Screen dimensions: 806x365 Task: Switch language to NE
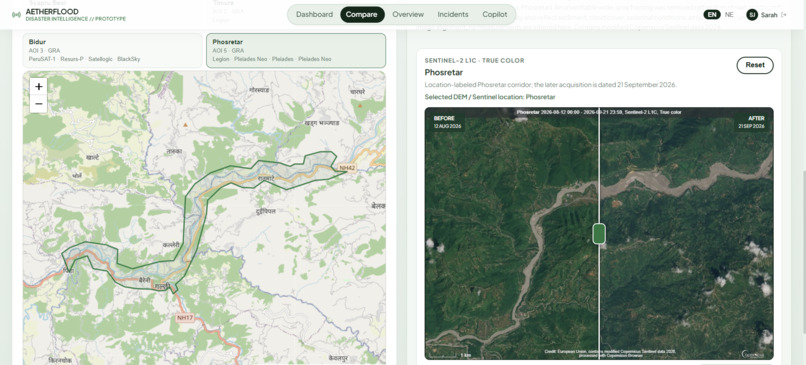[x=729, y=14]
